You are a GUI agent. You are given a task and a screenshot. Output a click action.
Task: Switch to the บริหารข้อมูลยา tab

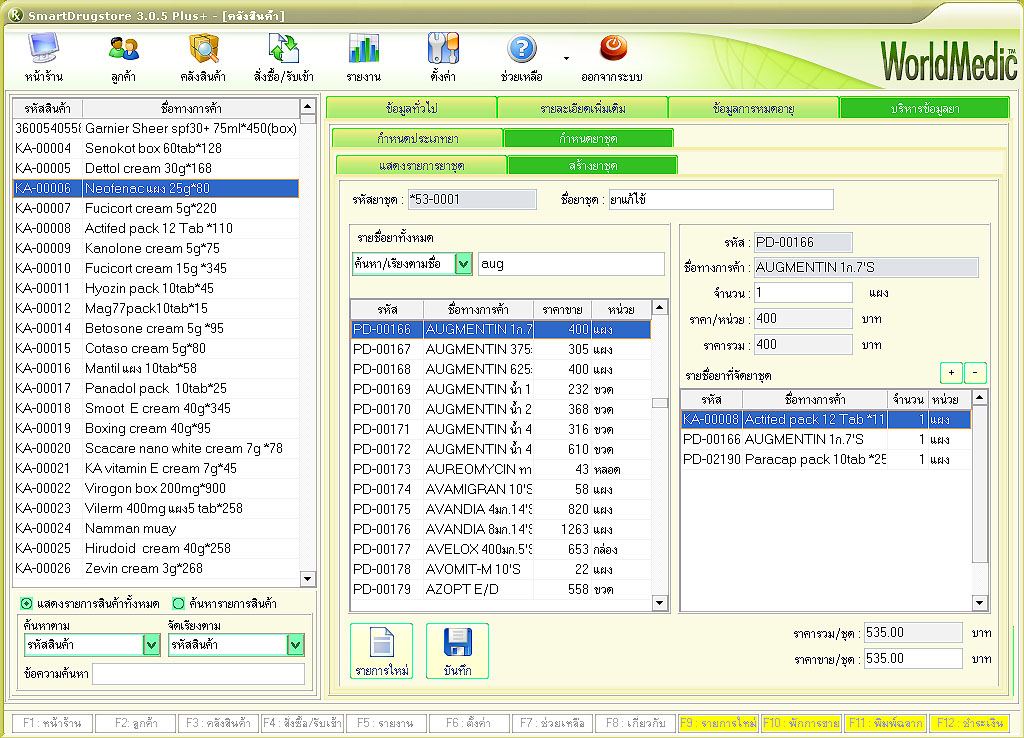pos(925,108)
